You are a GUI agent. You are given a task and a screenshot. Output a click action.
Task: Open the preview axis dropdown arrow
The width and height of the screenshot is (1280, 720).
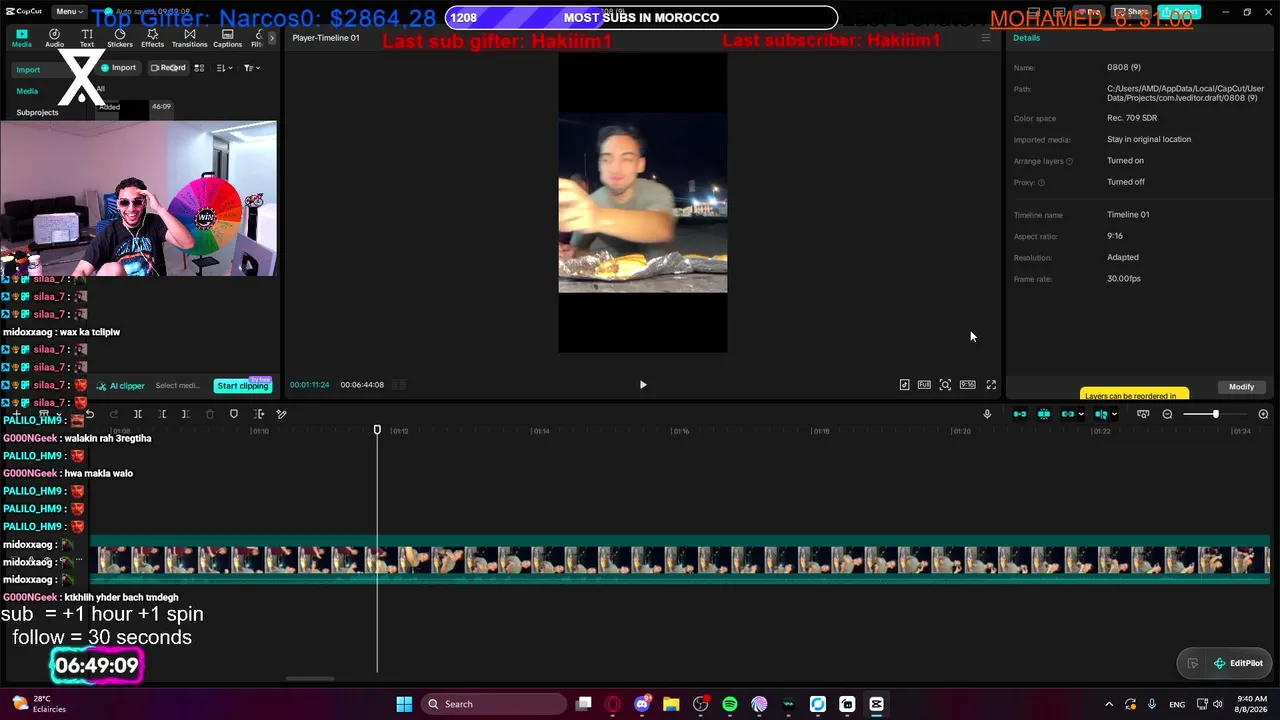coord(1114,414)
